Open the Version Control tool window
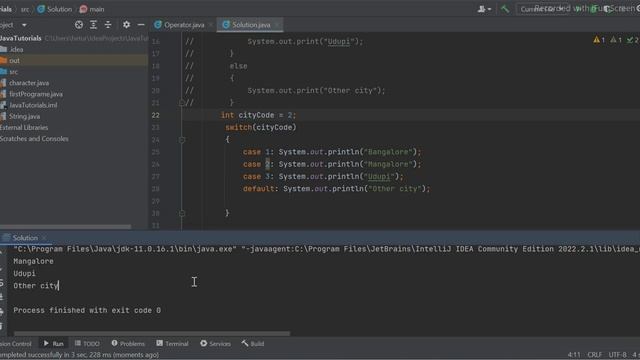This screenshot has width=640, height=360. click(x=16, y=344)
